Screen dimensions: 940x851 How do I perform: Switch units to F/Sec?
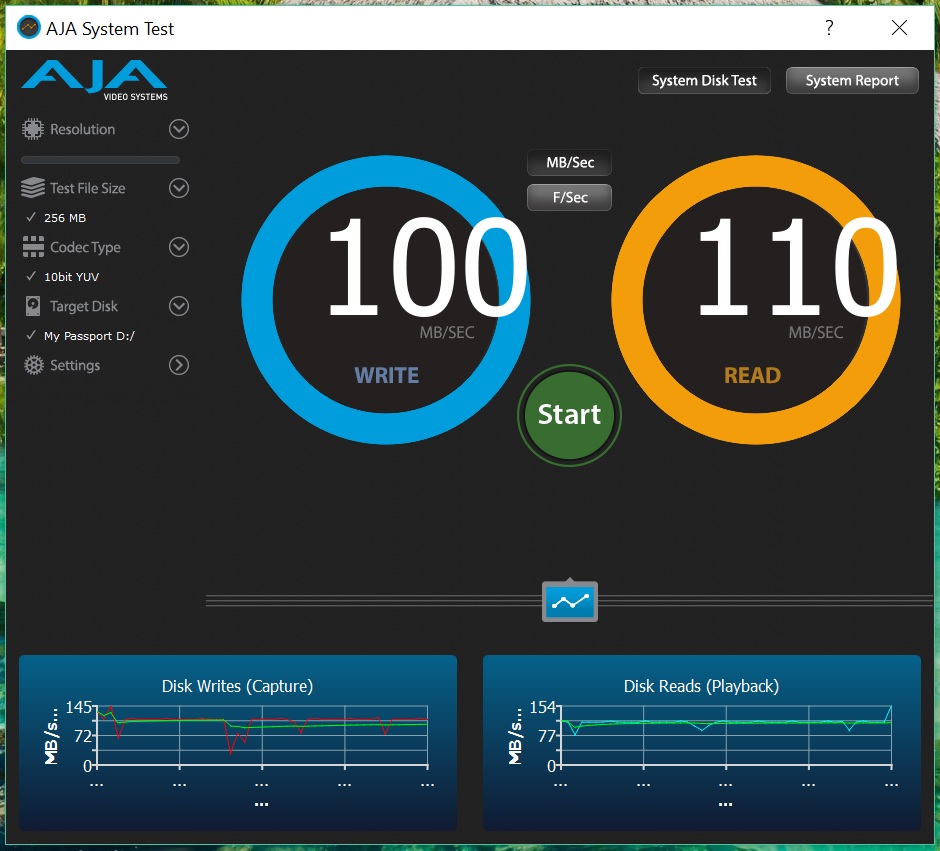click(x=570, y=197)
